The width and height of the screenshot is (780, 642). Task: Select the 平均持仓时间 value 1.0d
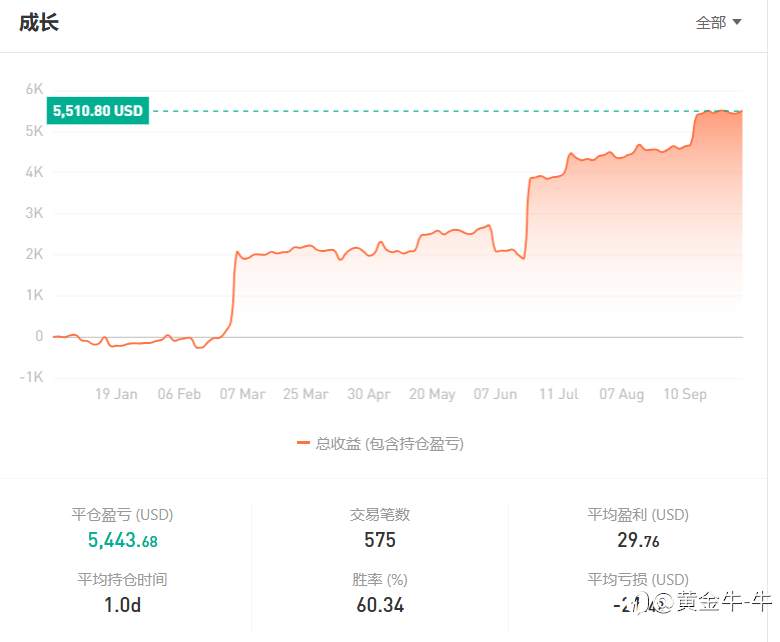click(x=122, y=605)
